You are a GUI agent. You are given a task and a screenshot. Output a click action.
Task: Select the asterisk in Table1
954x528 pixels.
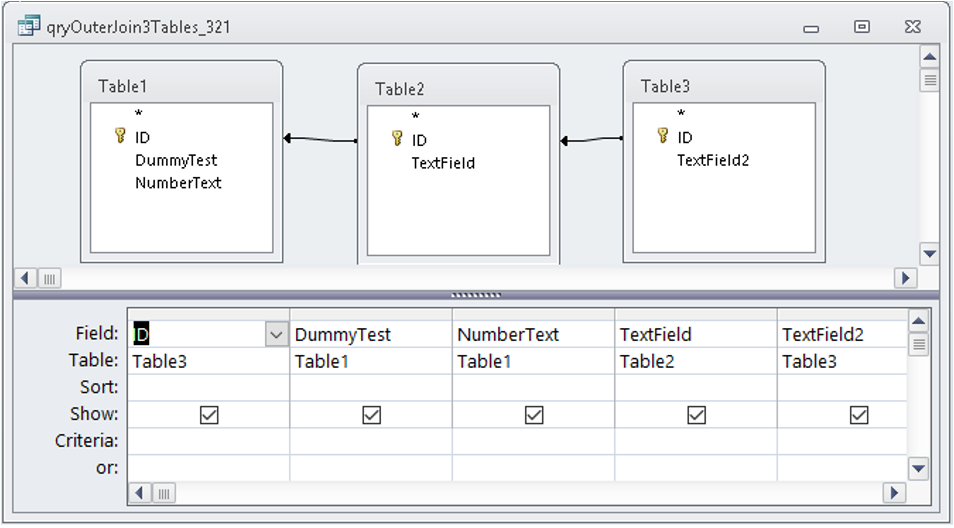click(x=139, y=114)
